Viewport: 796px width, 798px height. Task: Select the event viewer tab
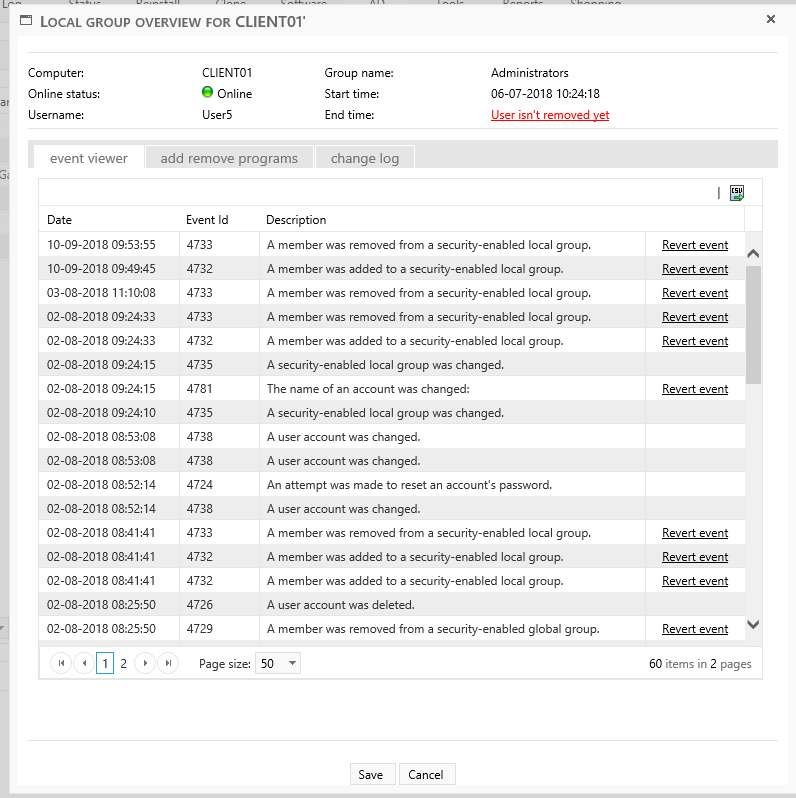(x=89, y=158)
